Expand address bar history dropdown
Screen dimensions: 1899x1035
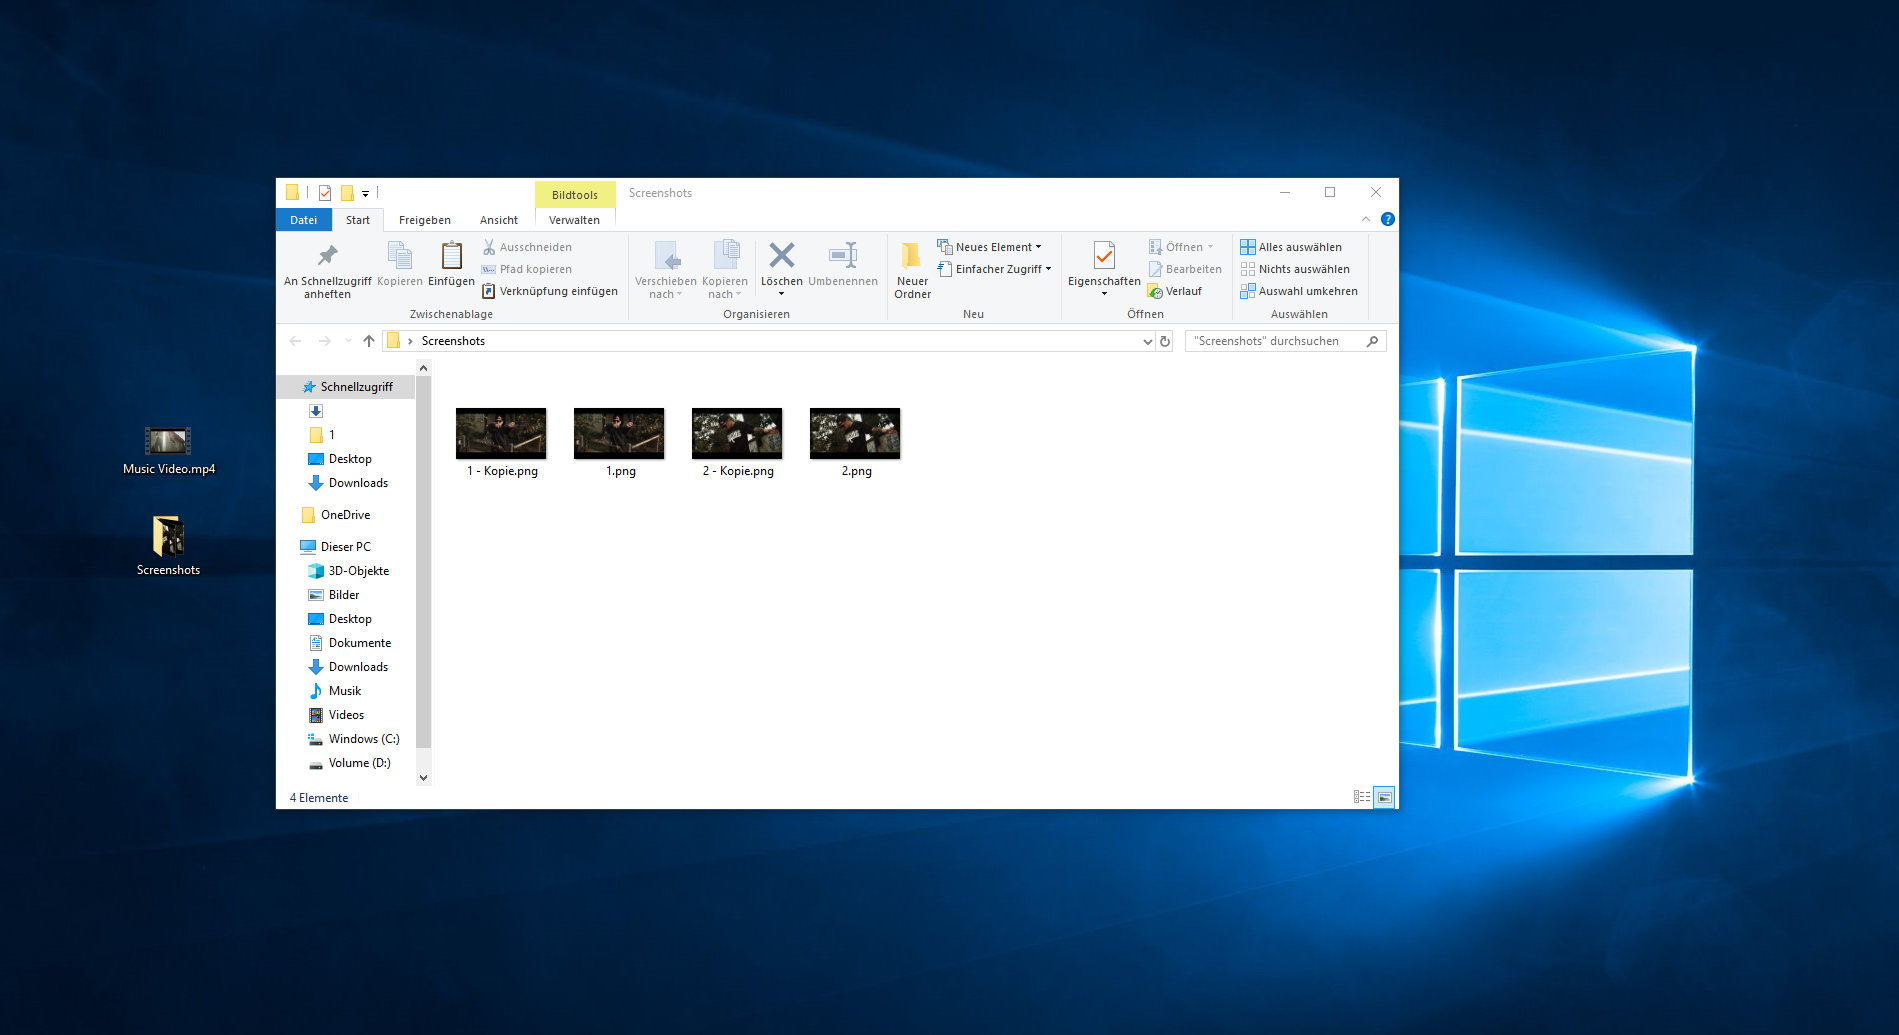1147,341
